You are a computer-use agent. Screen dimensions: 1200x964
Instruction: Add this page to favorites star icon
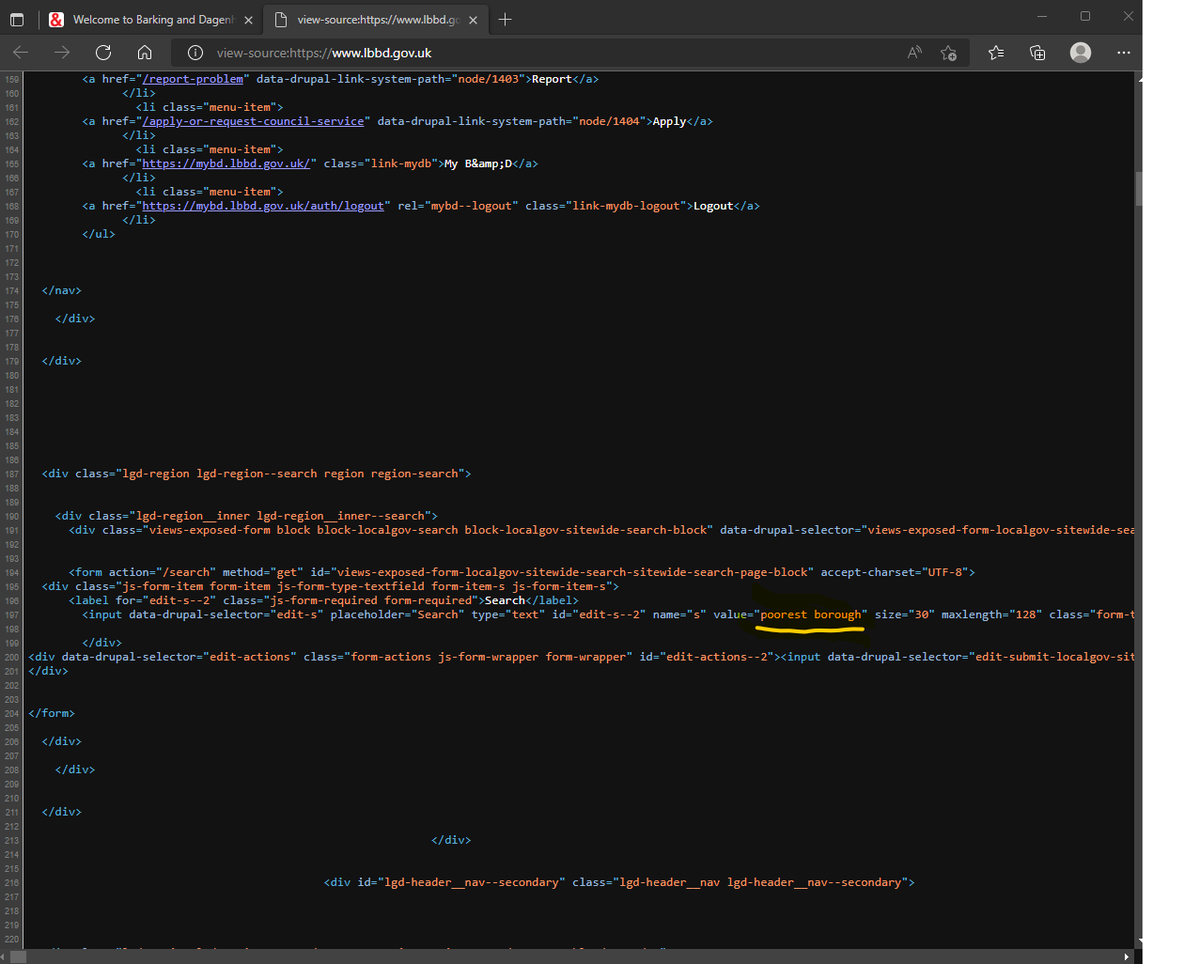click(949, 53)
